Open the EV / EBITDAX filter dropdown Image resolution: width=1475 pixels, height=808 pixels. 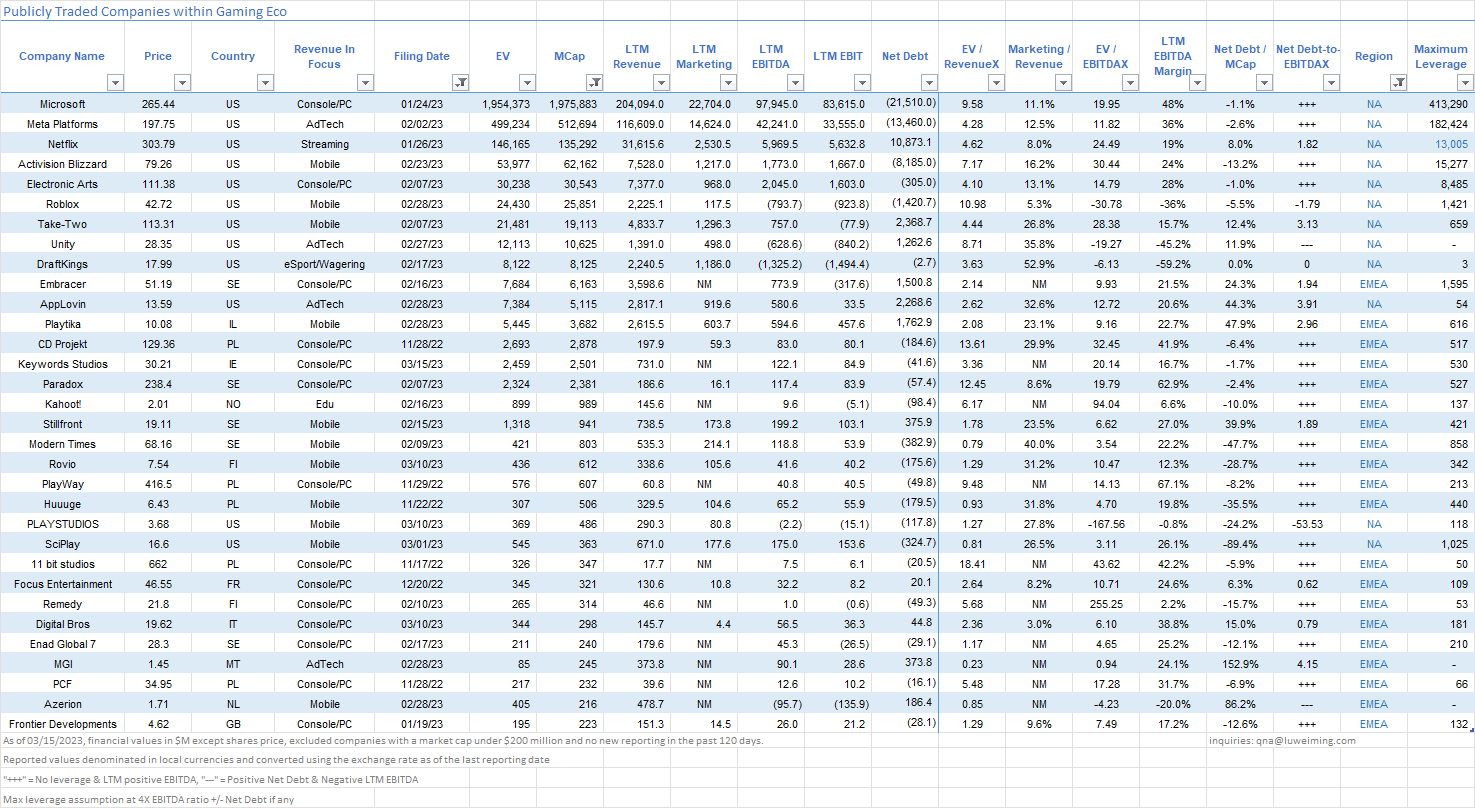(1132, 83)
